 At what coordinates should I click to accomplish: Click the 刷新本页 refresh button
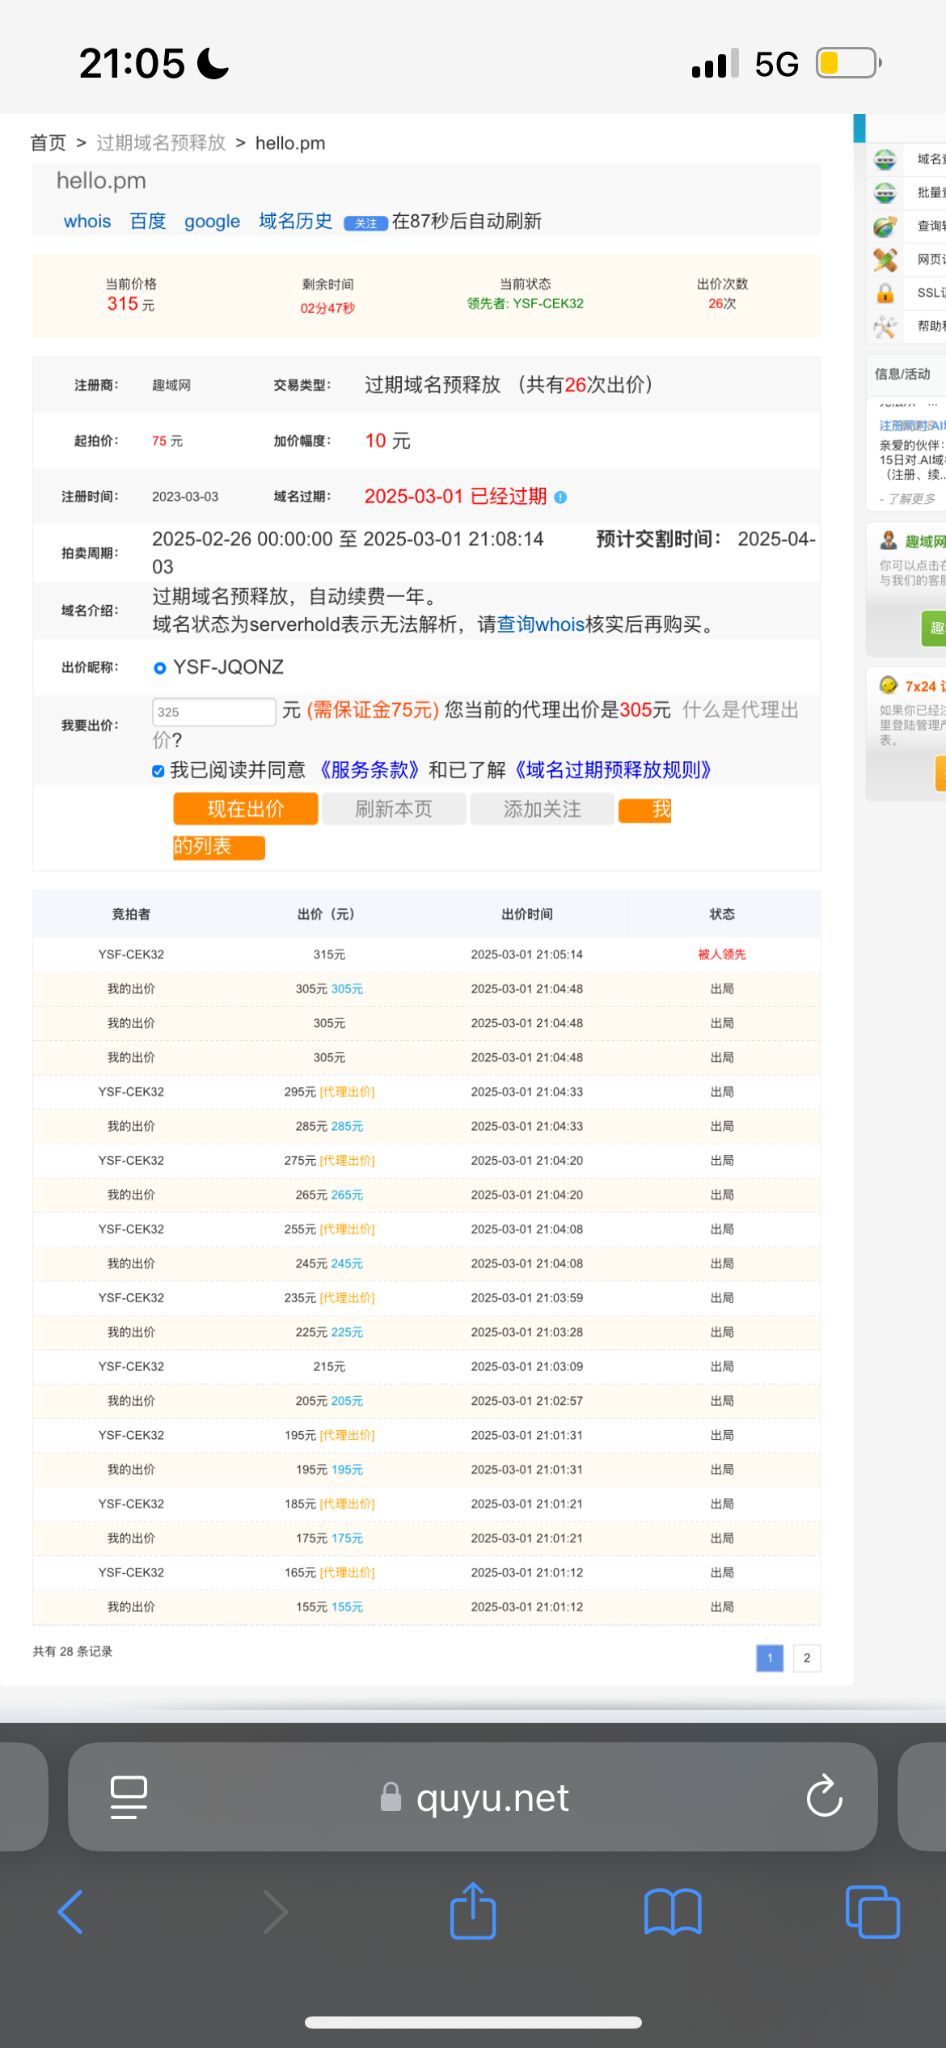click(394, 809)
